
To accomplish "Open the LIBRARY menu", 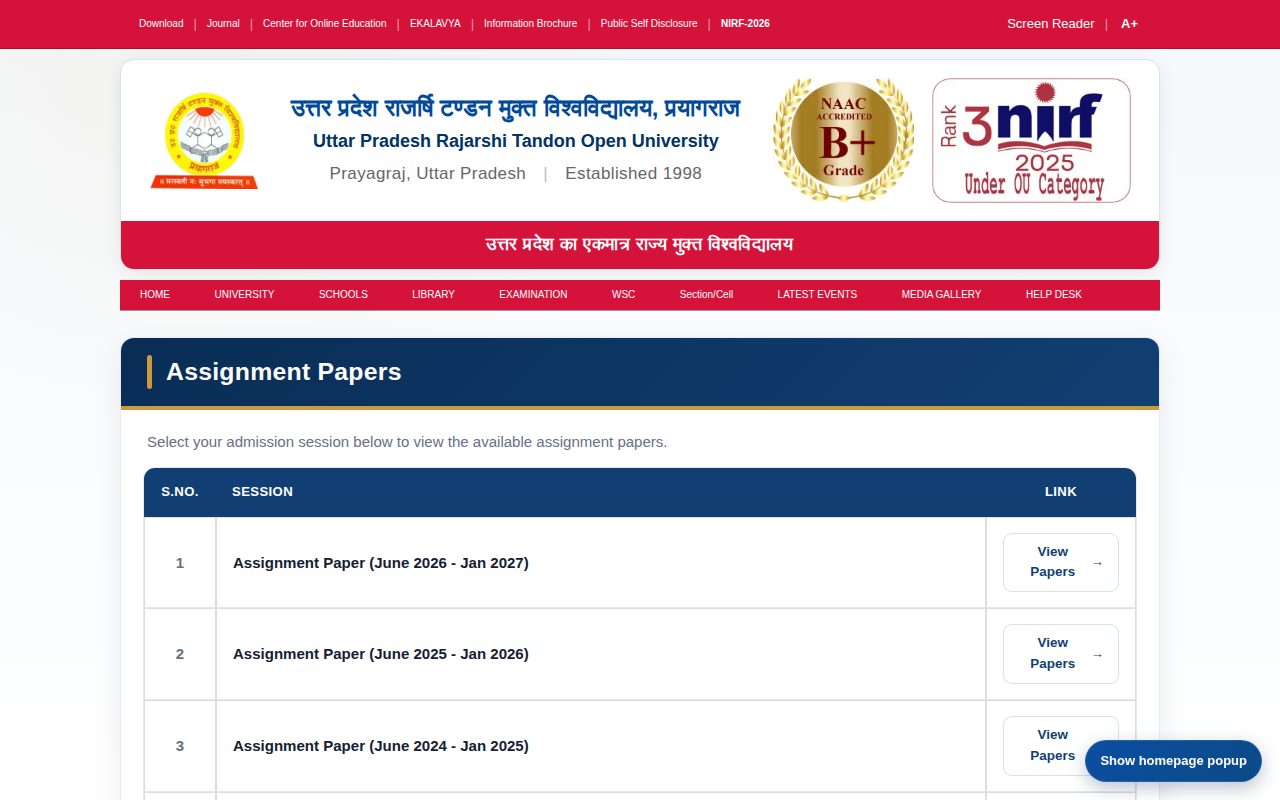I will (x=433, y=294).
